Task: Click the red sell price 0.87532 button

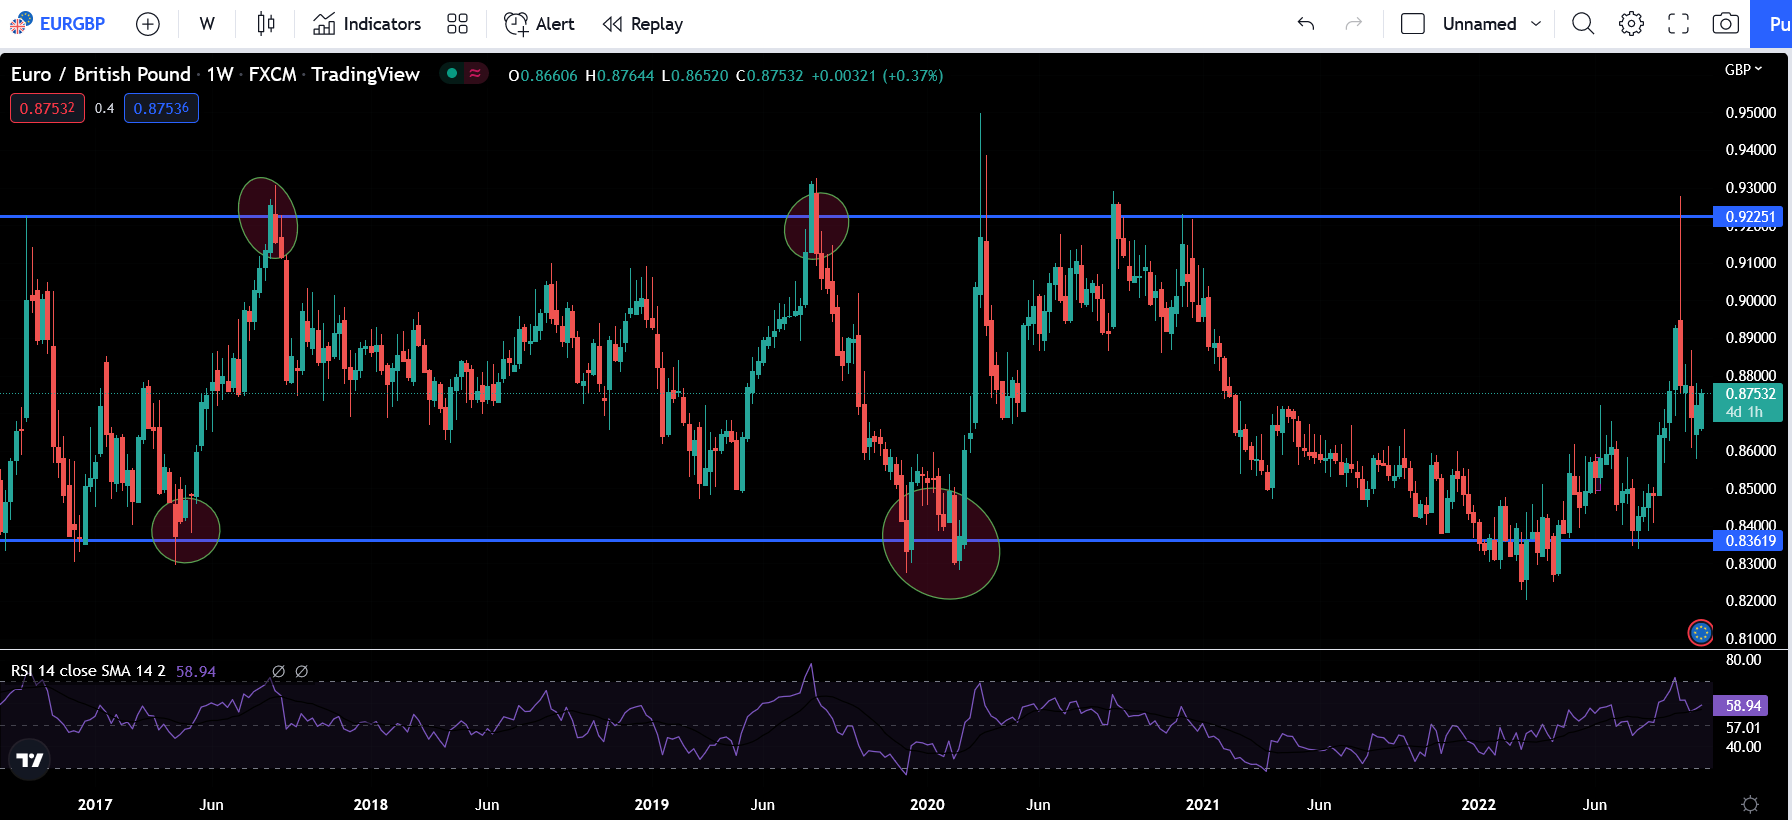Action: 47,108
